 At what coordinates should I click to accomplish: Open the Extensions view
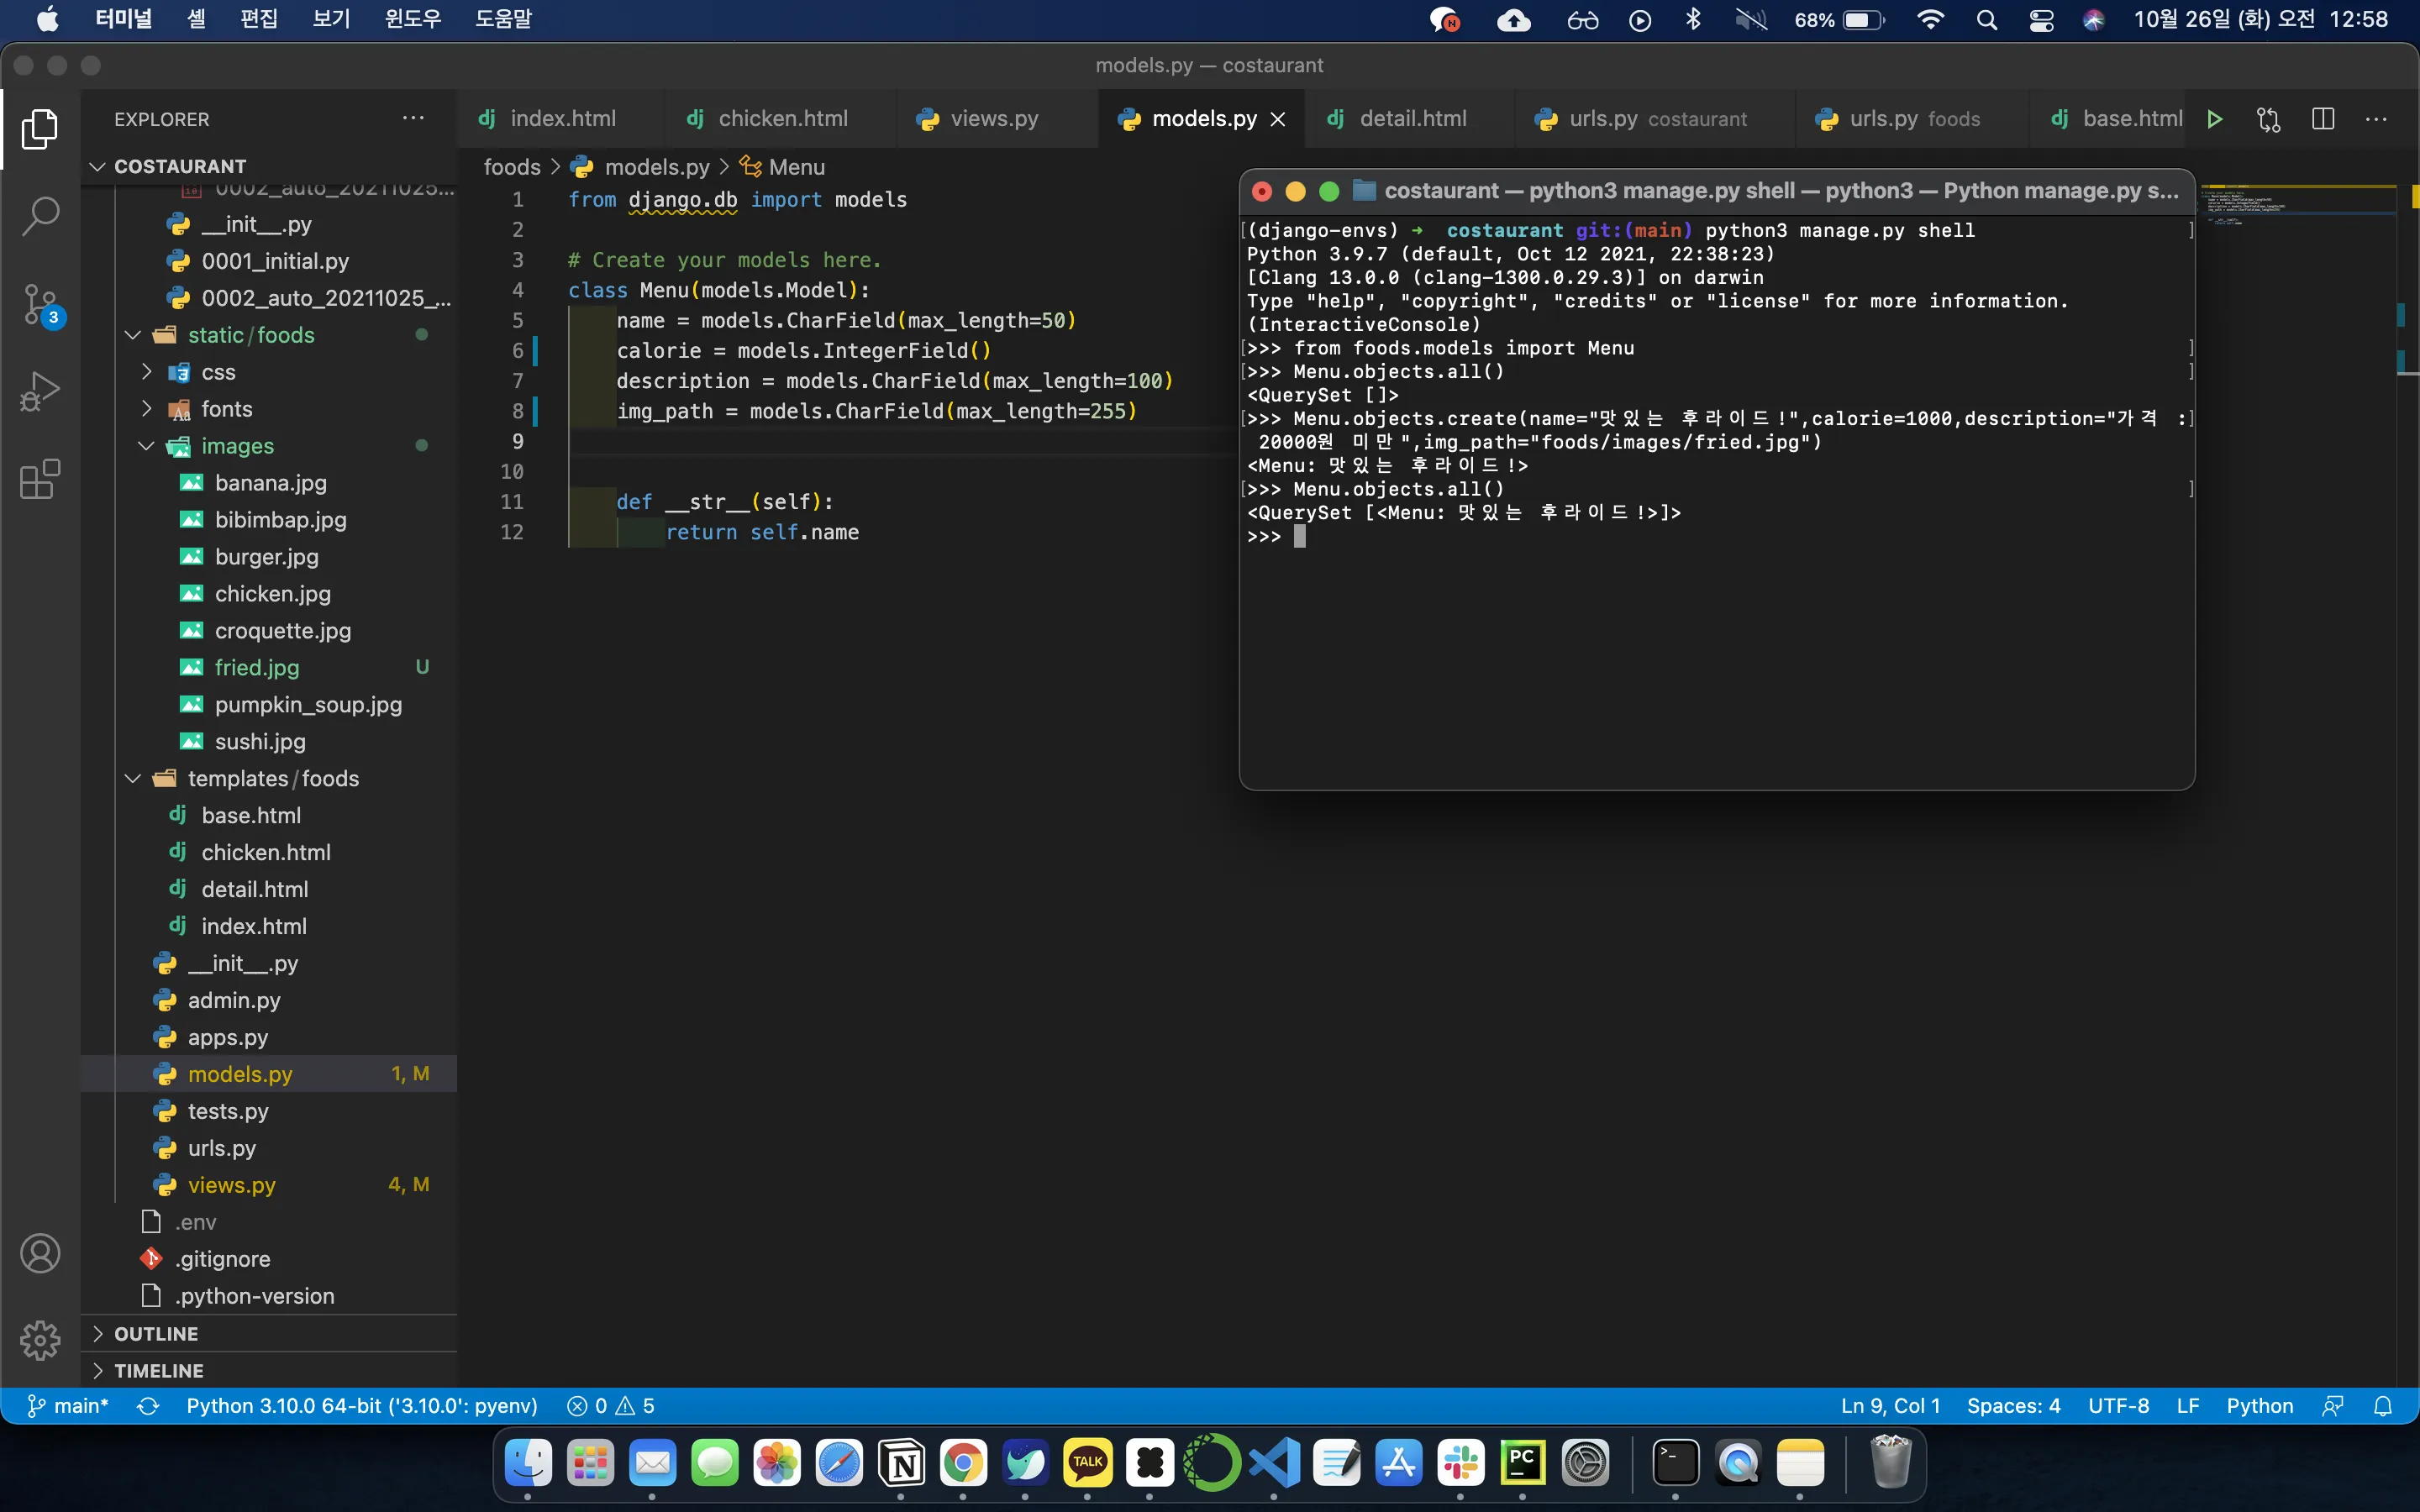coord(40,479)
